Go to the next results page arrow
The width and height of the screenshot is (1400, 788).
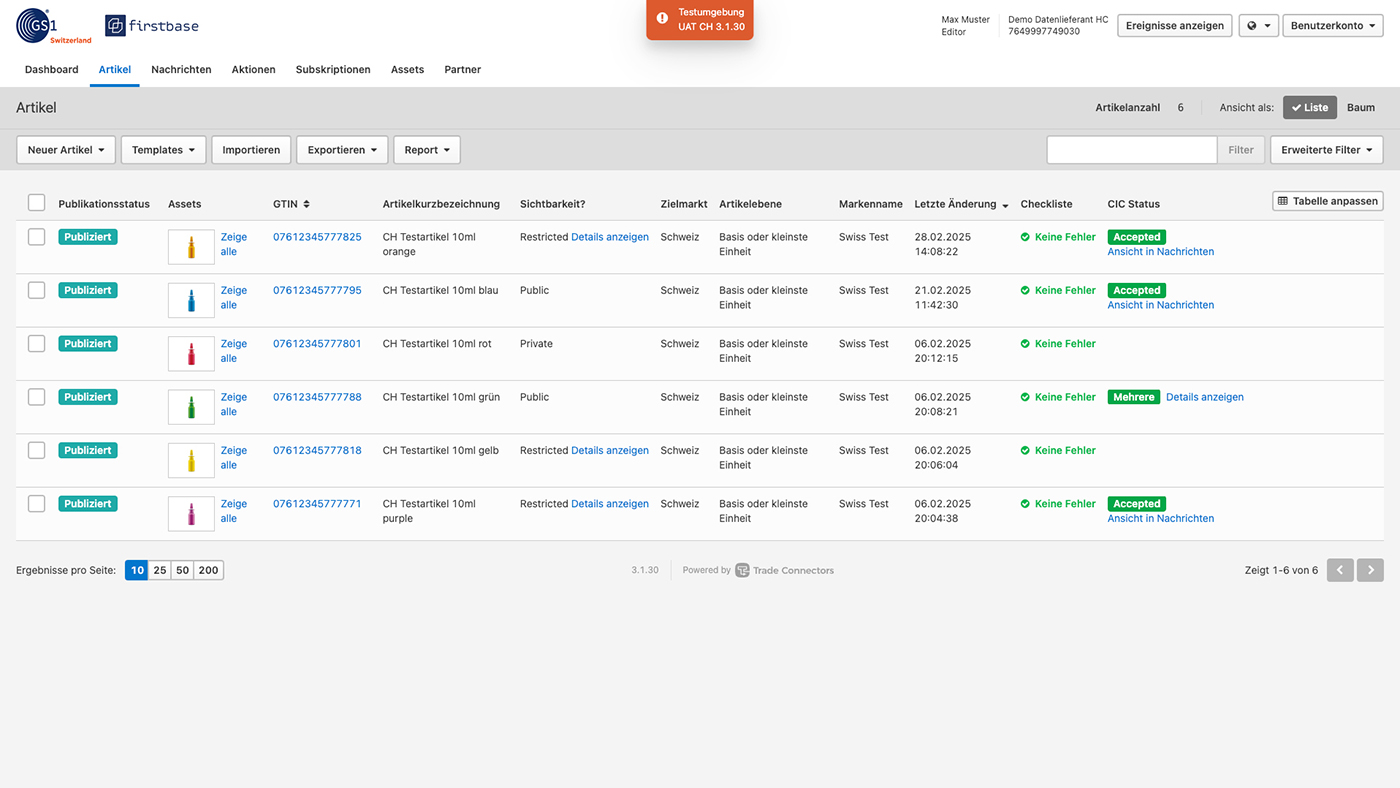pos(1371,570)
